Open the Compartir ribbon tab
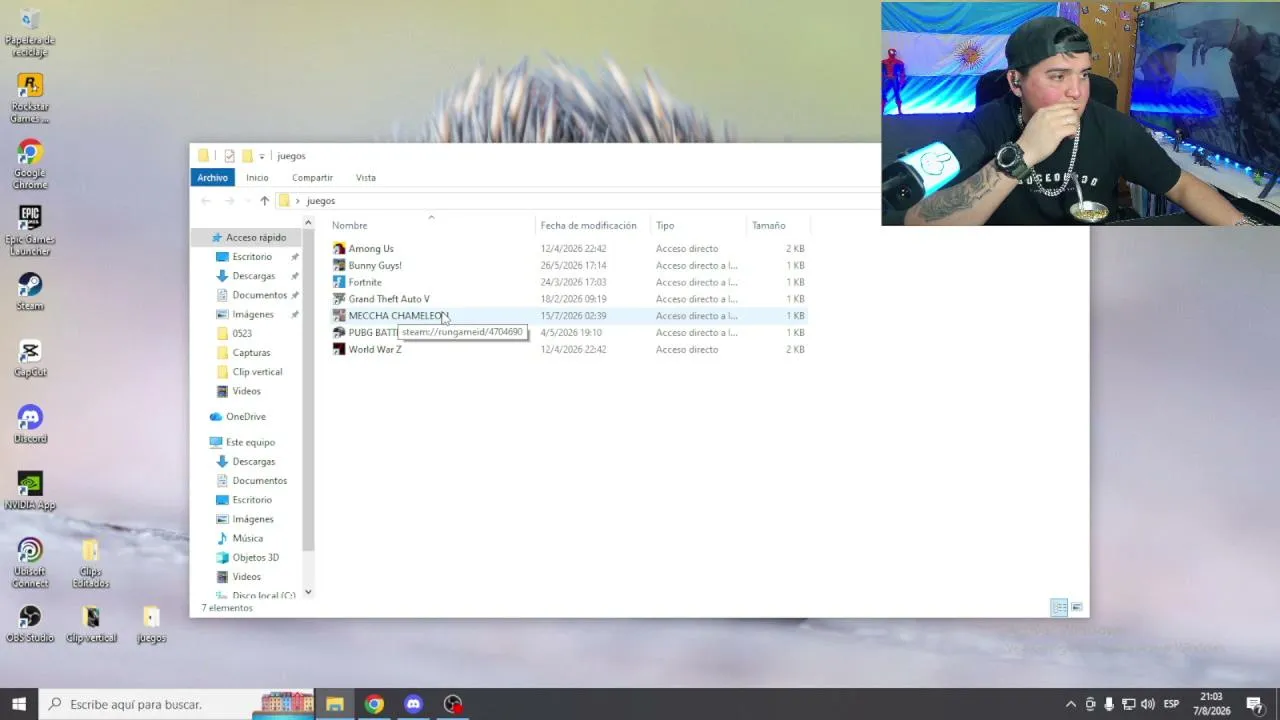 coord(312,177)
